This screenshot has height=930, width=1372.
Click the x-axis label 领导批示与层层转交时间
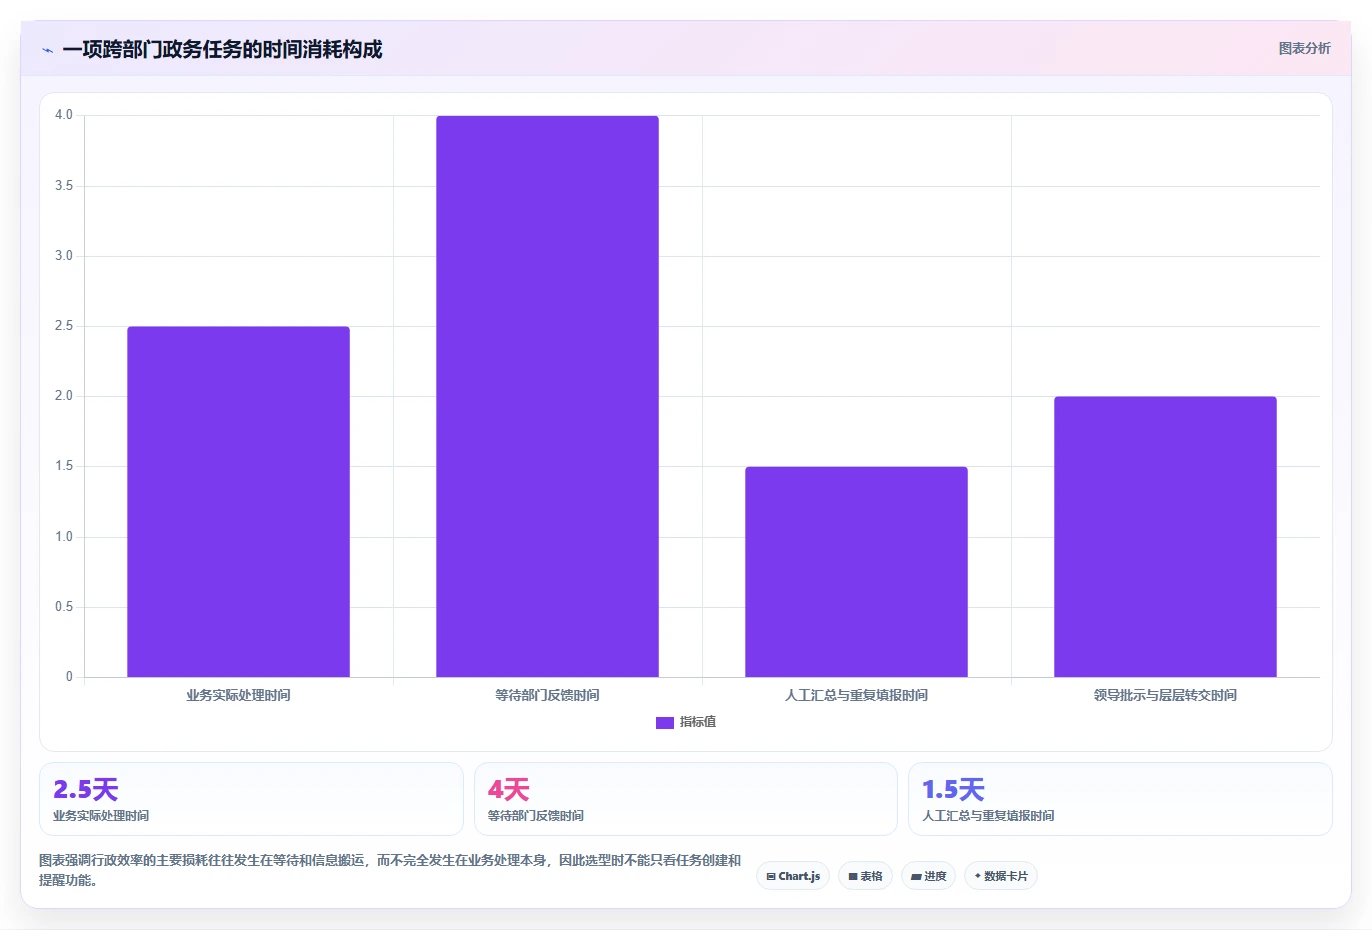click(1165, 695)
